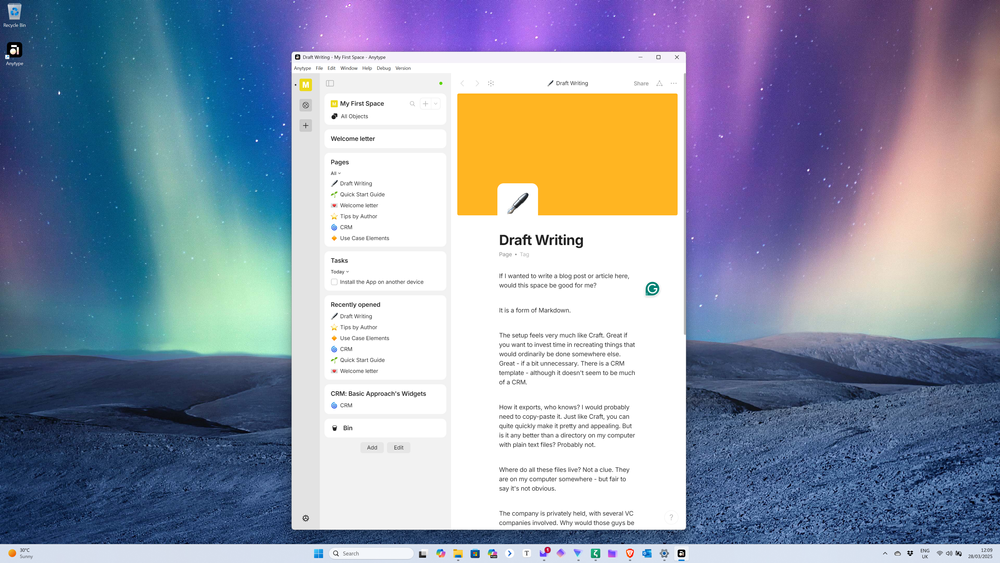Open Quick Start Guide in Pages list

point(361,195)
